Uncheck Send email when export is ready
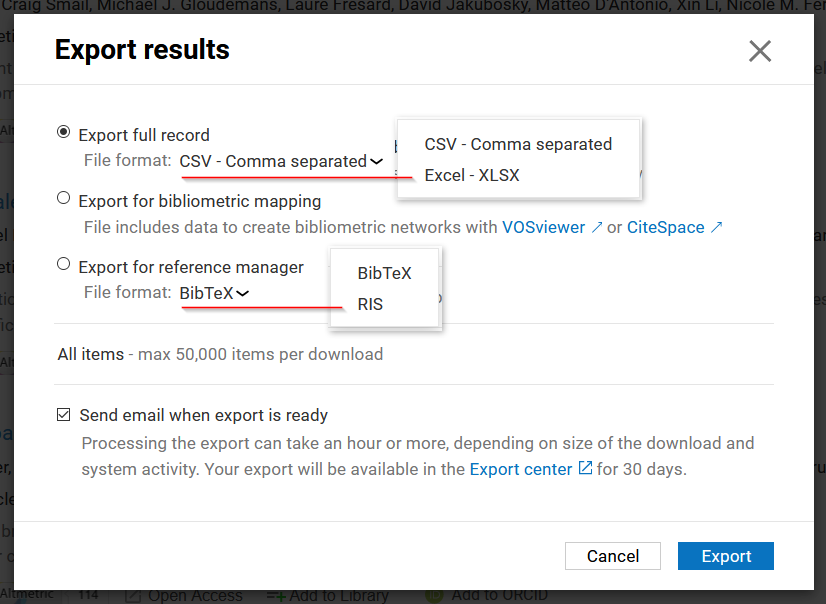The width and height of the screenshot is (826, 604). [x=64, y=415]
